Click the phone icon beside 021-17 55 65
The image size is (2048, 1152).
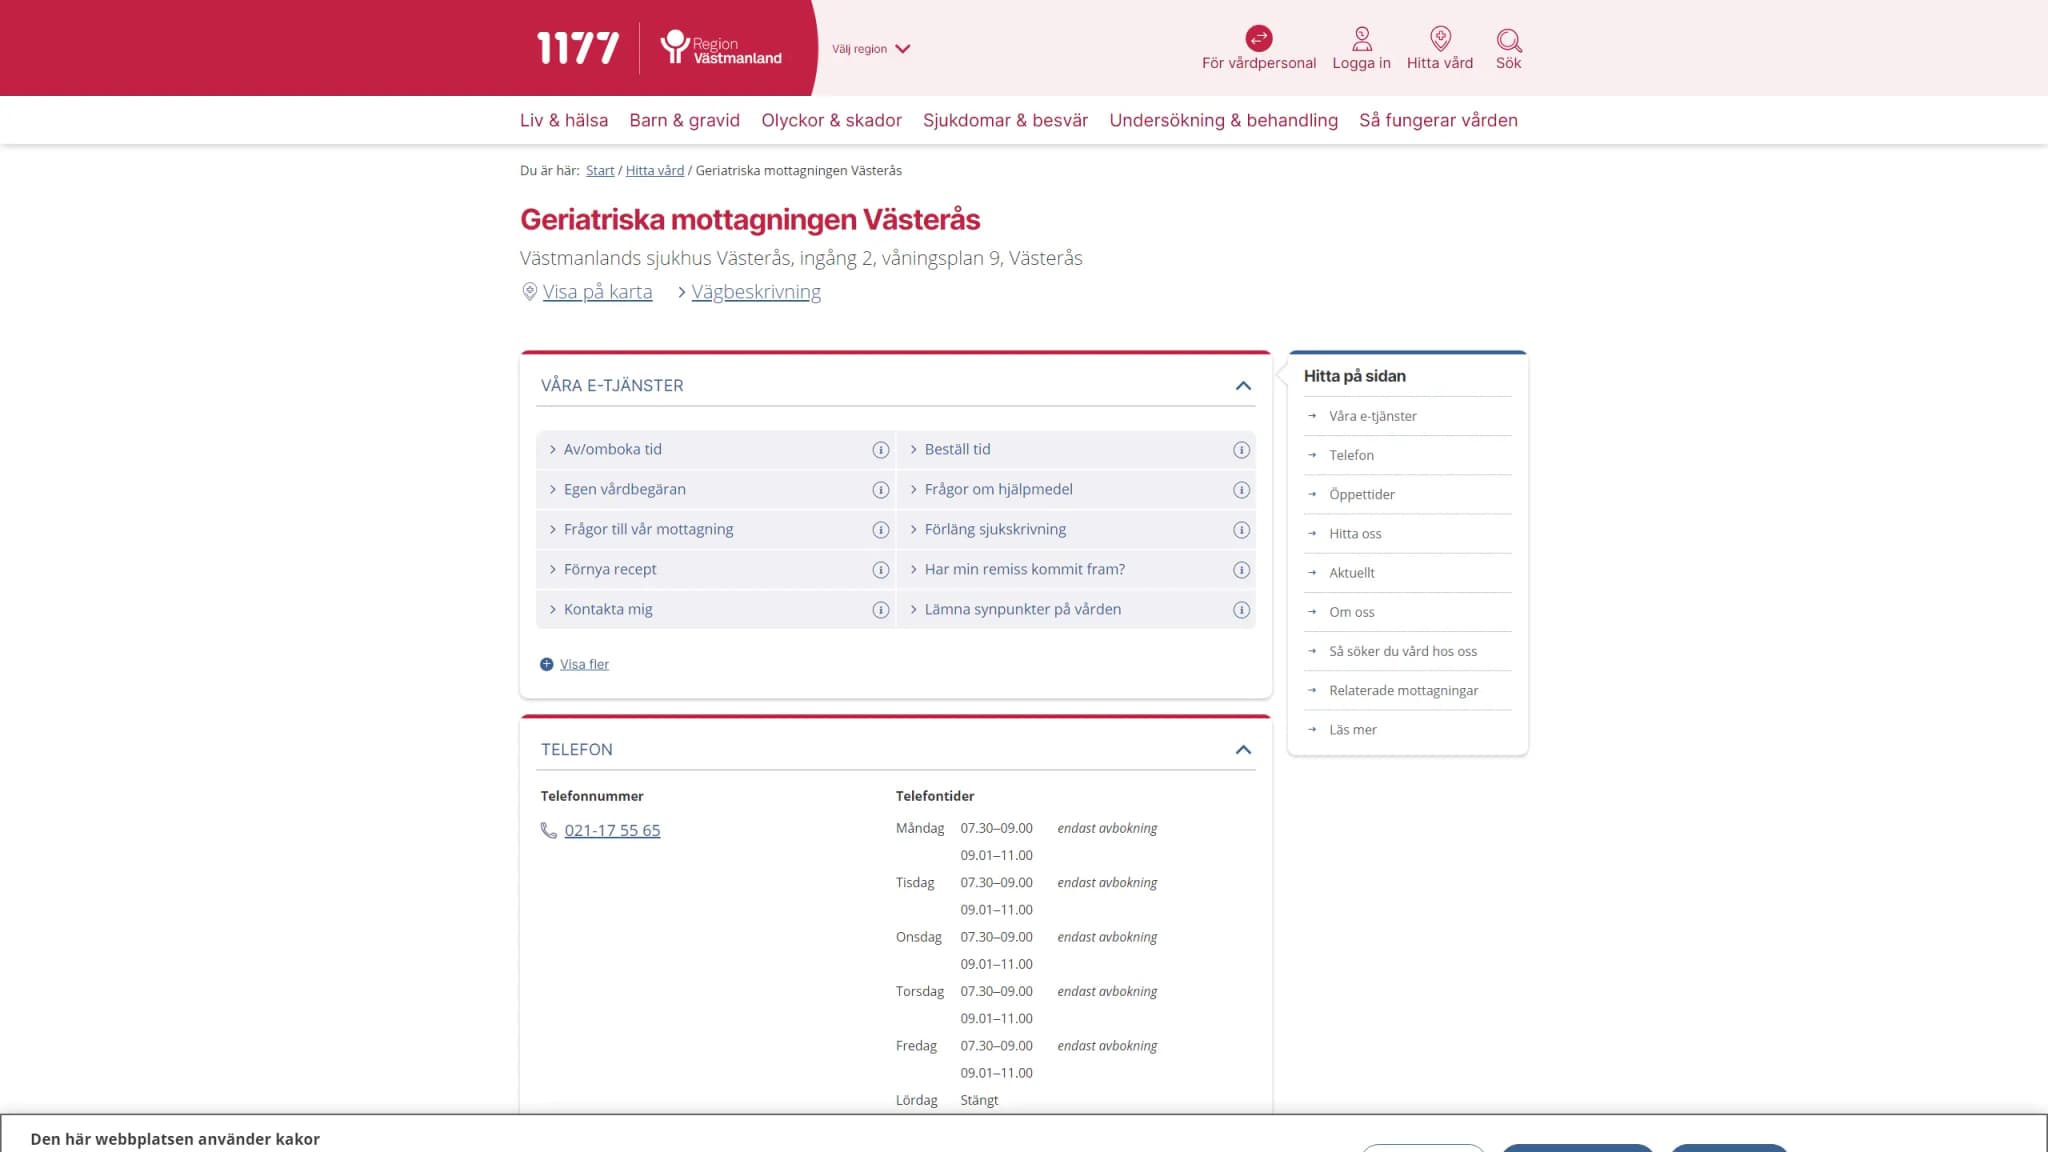548,830
